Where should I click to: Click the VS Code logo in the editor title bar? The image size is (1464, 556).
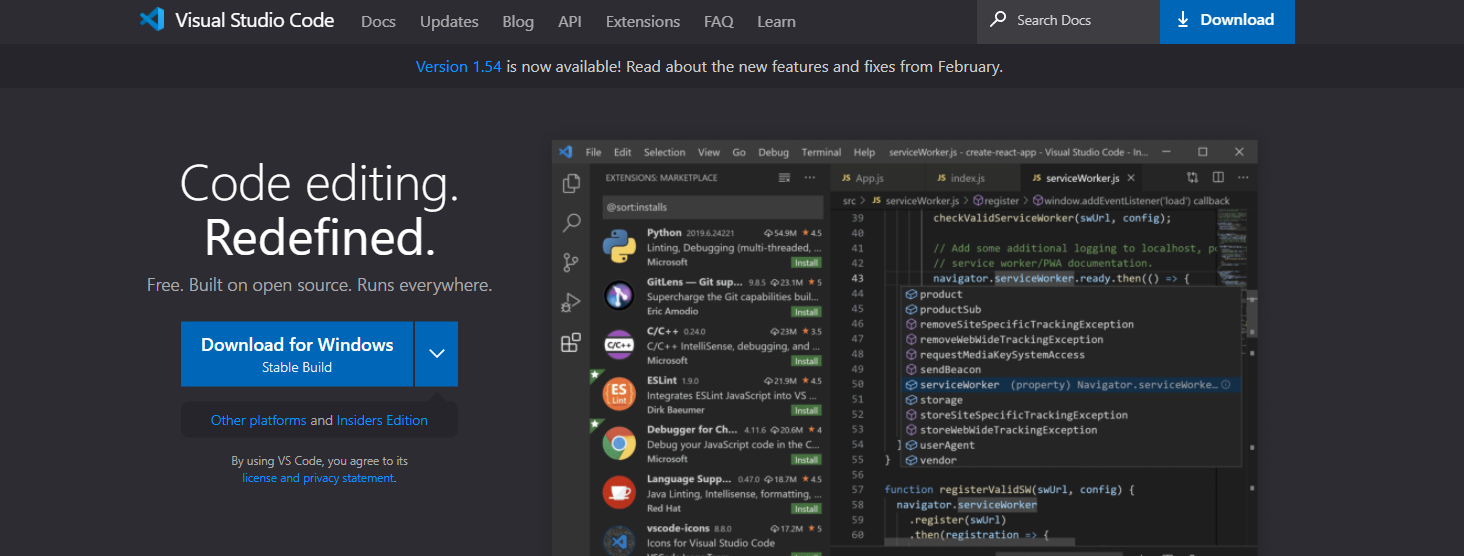(x=566, y=152)
